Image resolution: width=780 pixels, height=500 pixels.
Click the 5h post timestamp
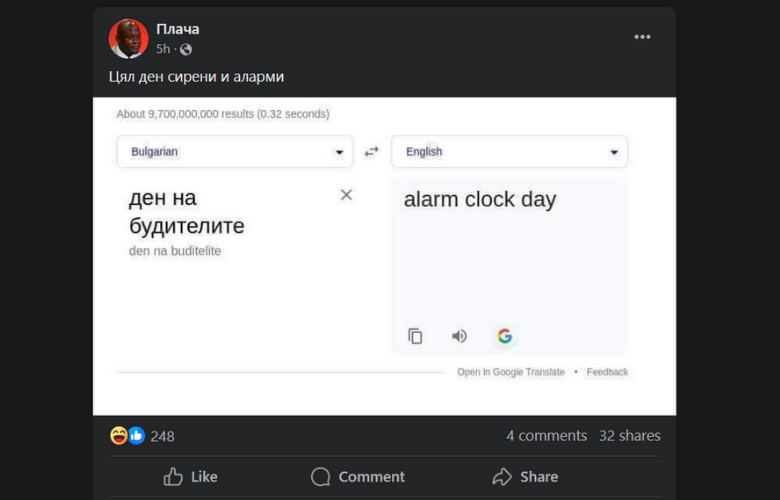pyautogui.click(x=163, y=49)
